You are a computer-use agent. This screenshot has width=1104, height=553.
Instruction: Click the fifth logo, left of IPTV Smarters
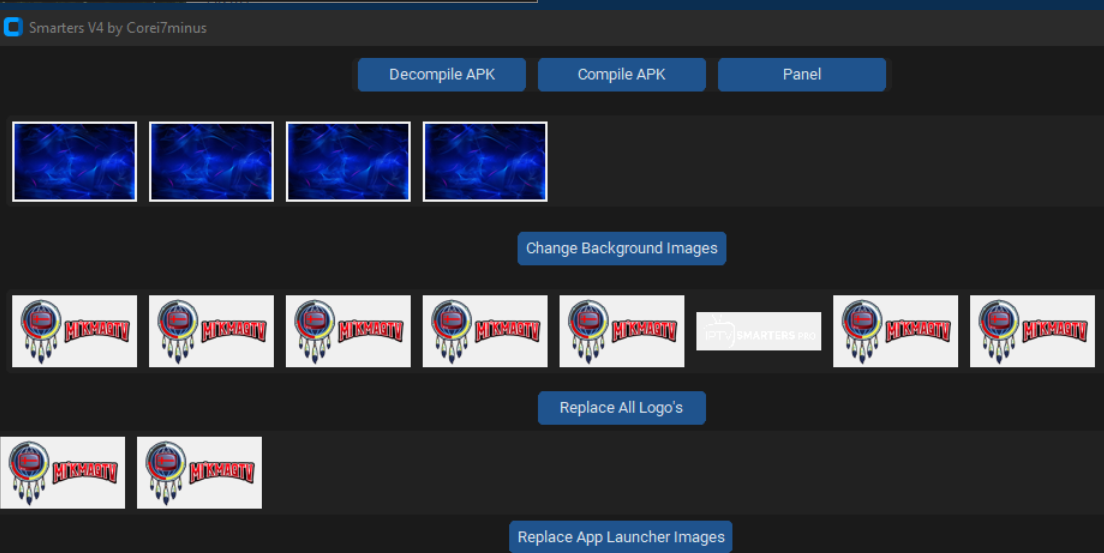click(x=621, y=331)
